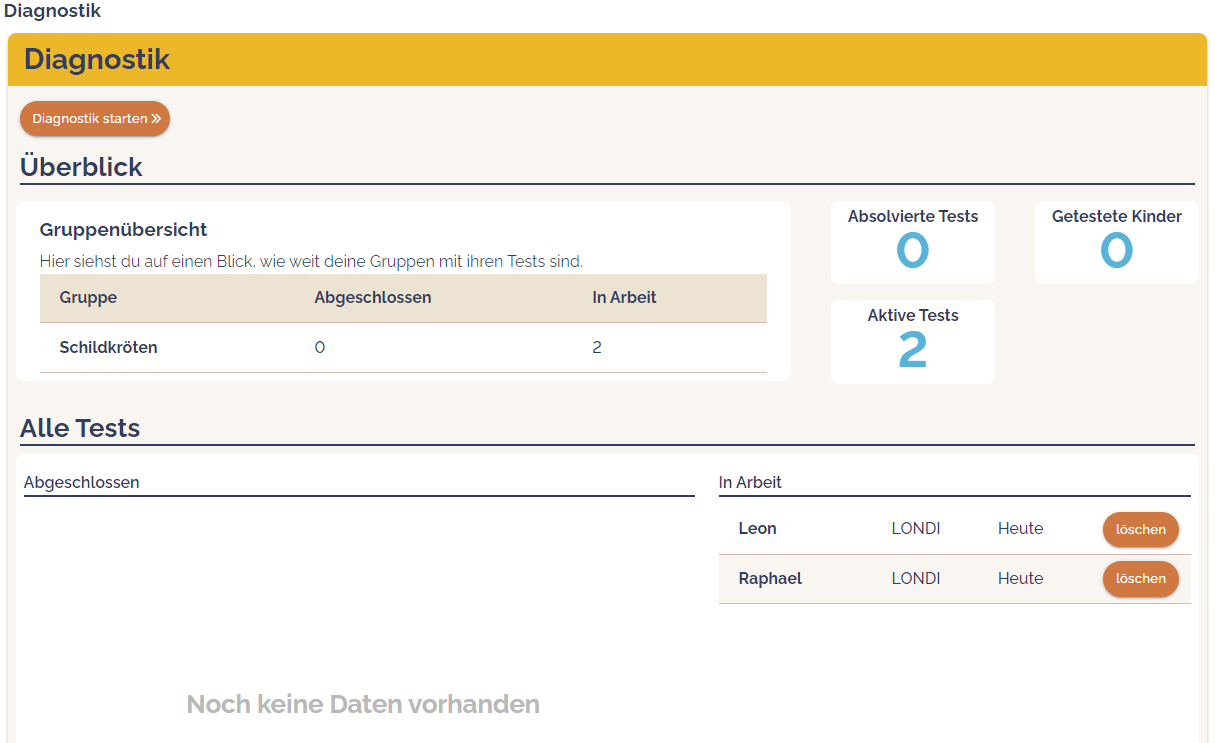The height and width of the screenshot is (743, 1215).
Task: Click the Gruppenübersicht card title
Action: tap(123, 230)
